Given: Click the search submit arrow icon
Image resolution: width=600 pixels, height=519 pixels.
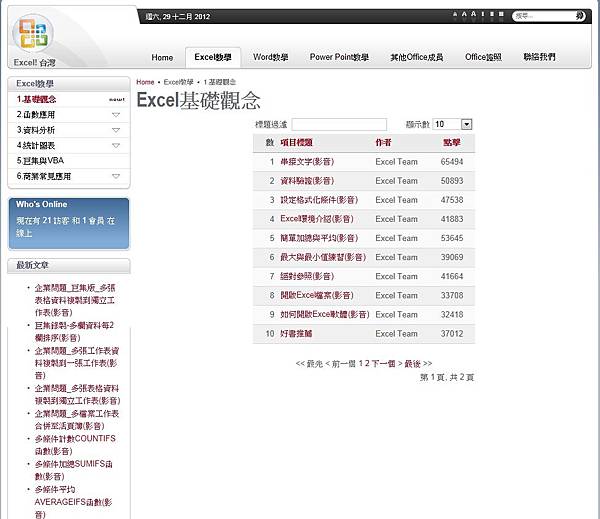Looking at the screenshot, I should point(580,16).
